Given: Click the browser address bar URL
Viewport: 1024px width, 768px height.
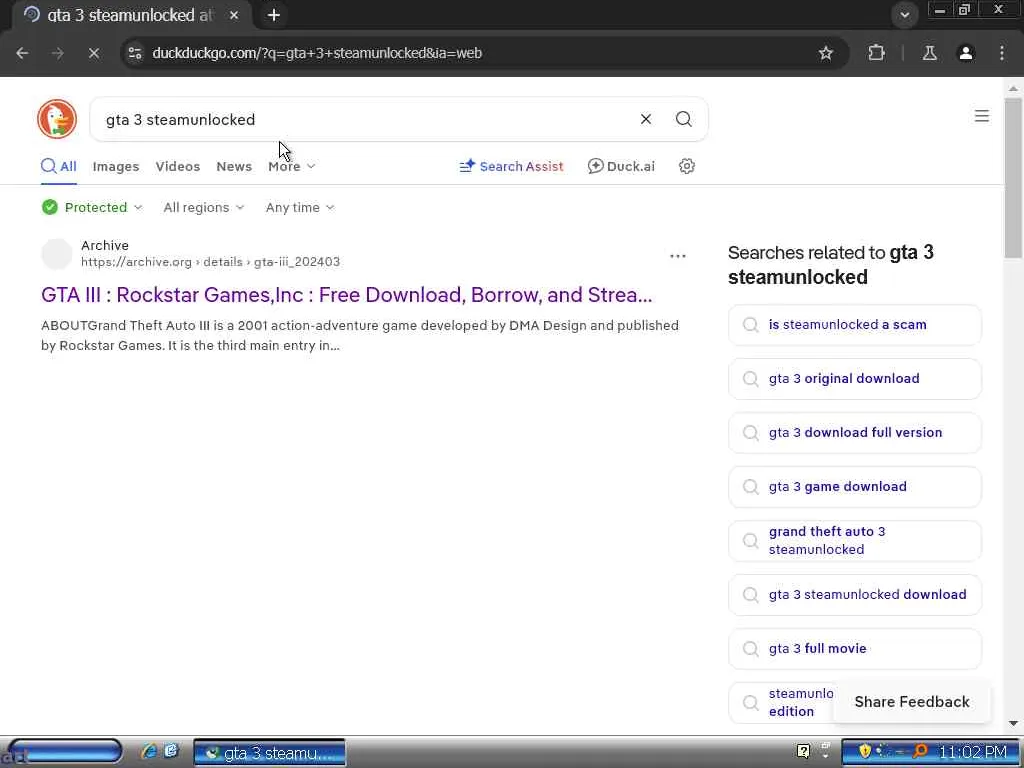Looking at the screenshot, I should [x=317, y=53].
